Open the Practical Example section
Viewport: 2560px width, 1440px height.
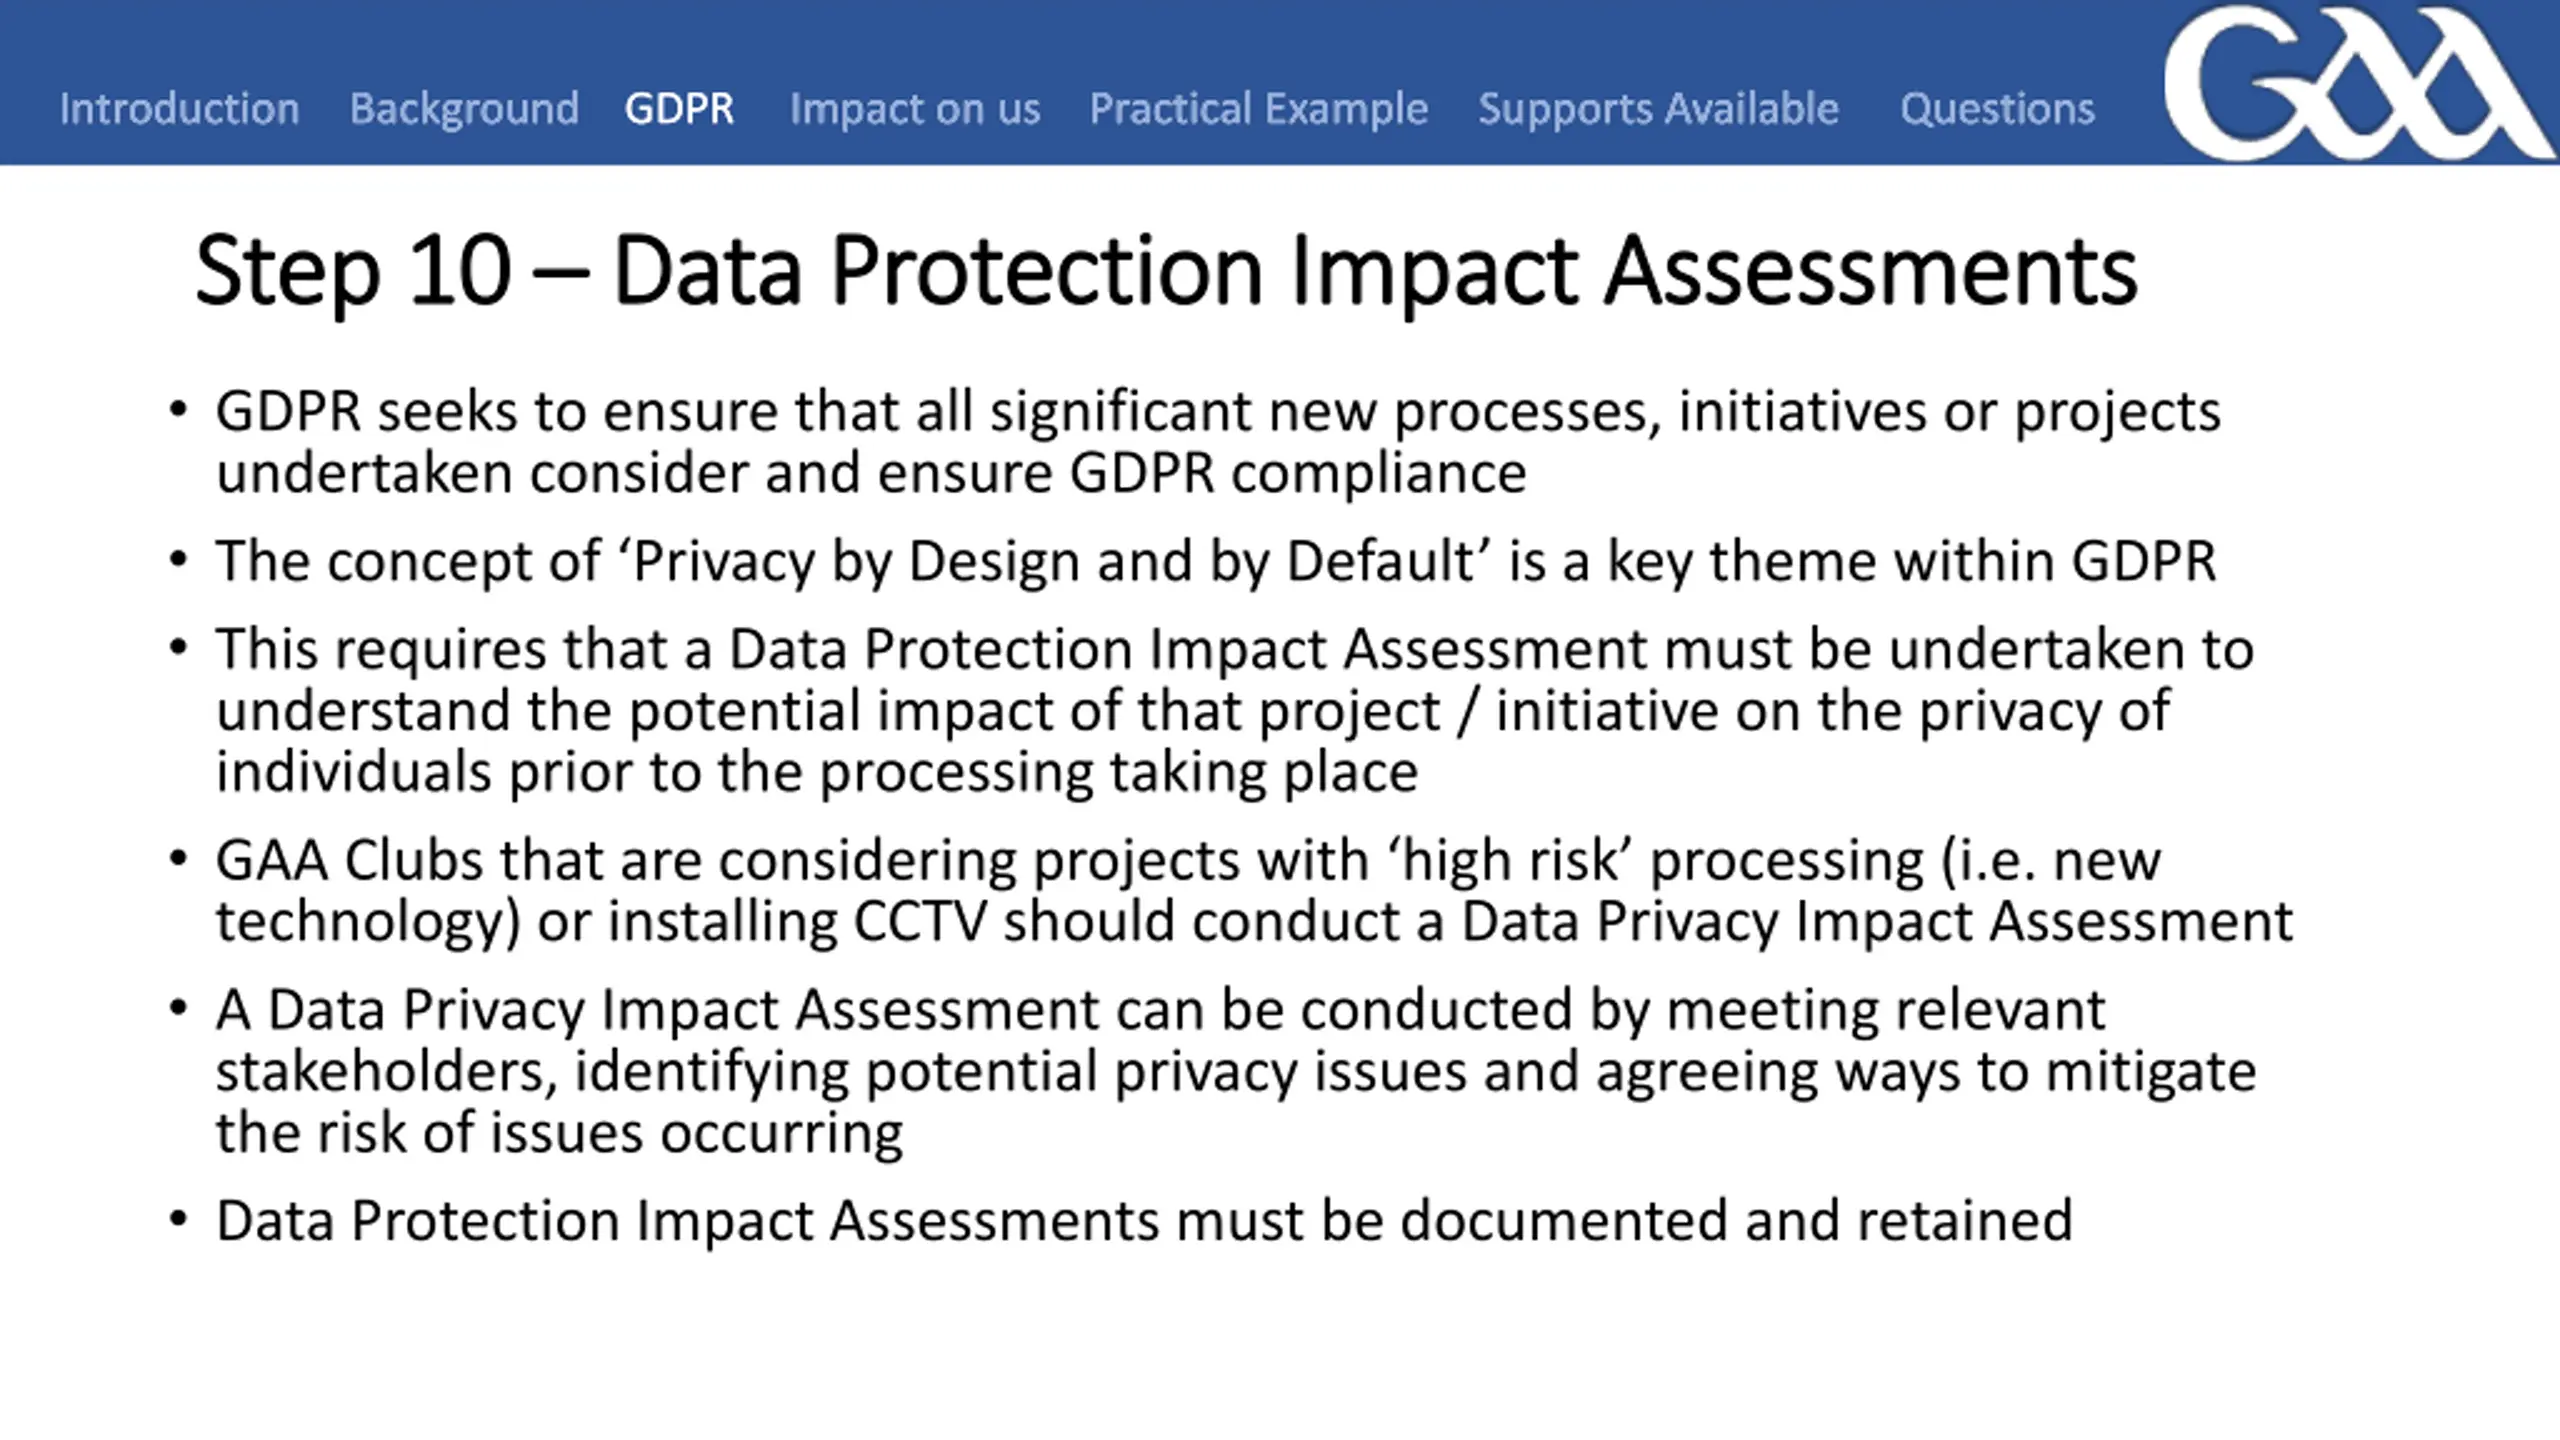pyautogui.click(x=1258, y=108)
